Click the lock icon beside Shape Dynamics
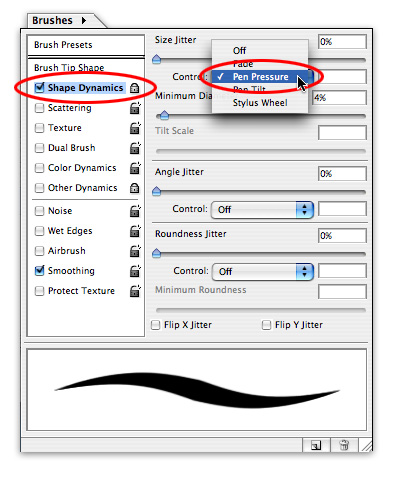 [x=134, y=88]
